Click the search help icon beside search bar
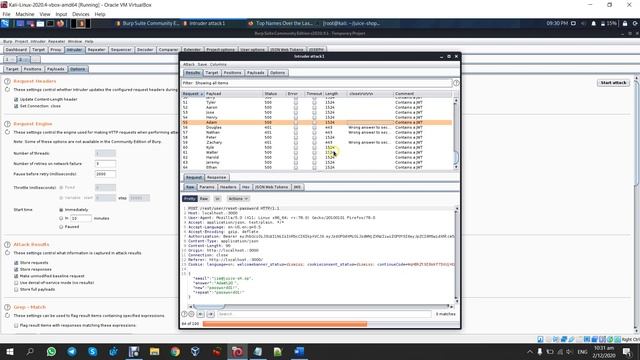 pyautogui.click(x=184, y=314)
